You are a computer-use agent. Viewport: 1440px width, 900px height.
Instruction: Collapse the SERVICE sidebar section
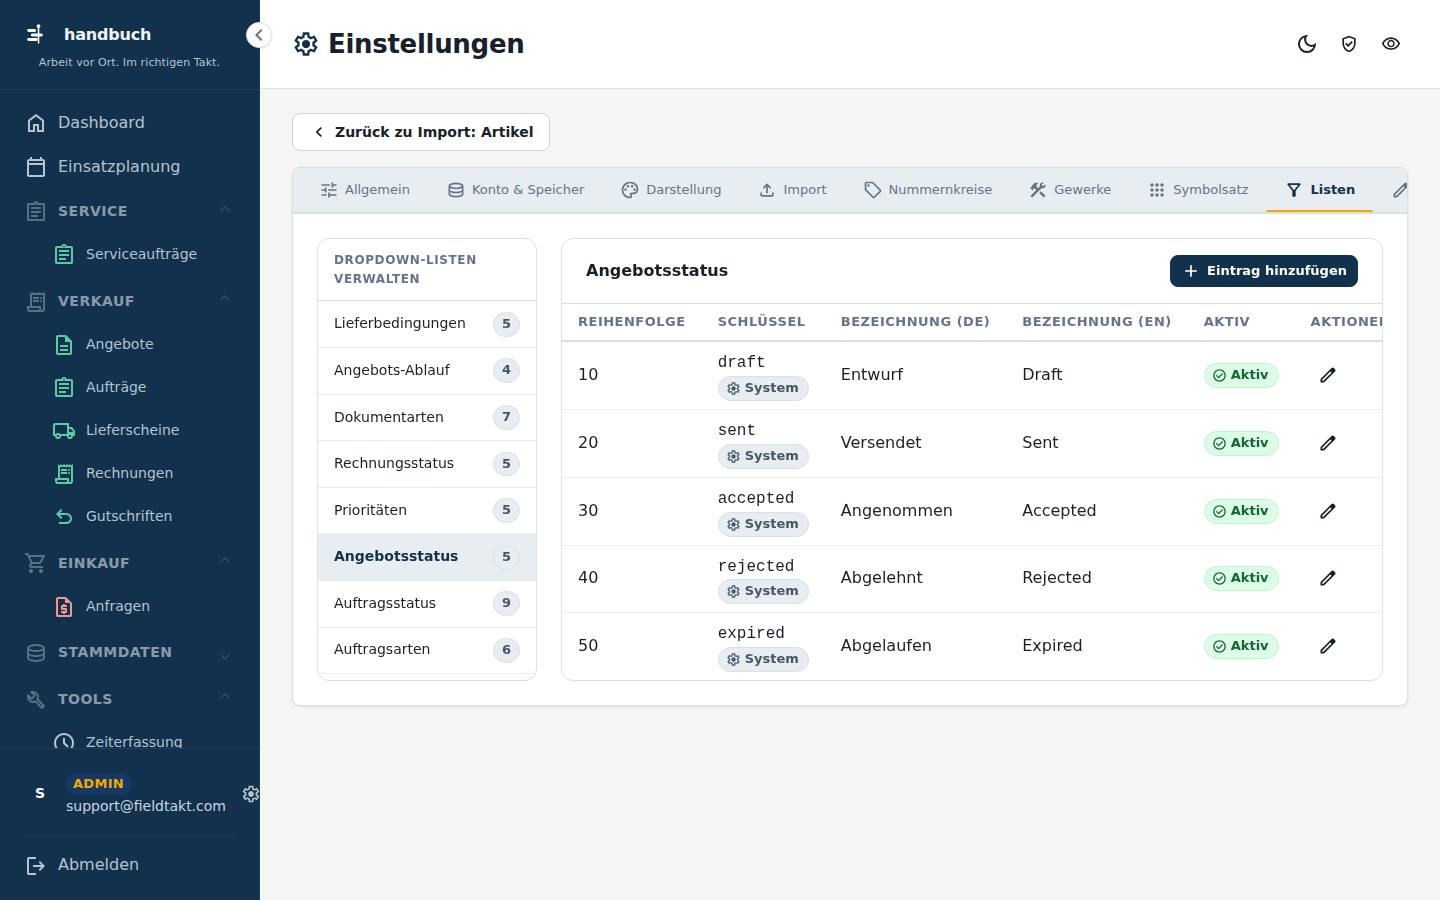(130, 211)
